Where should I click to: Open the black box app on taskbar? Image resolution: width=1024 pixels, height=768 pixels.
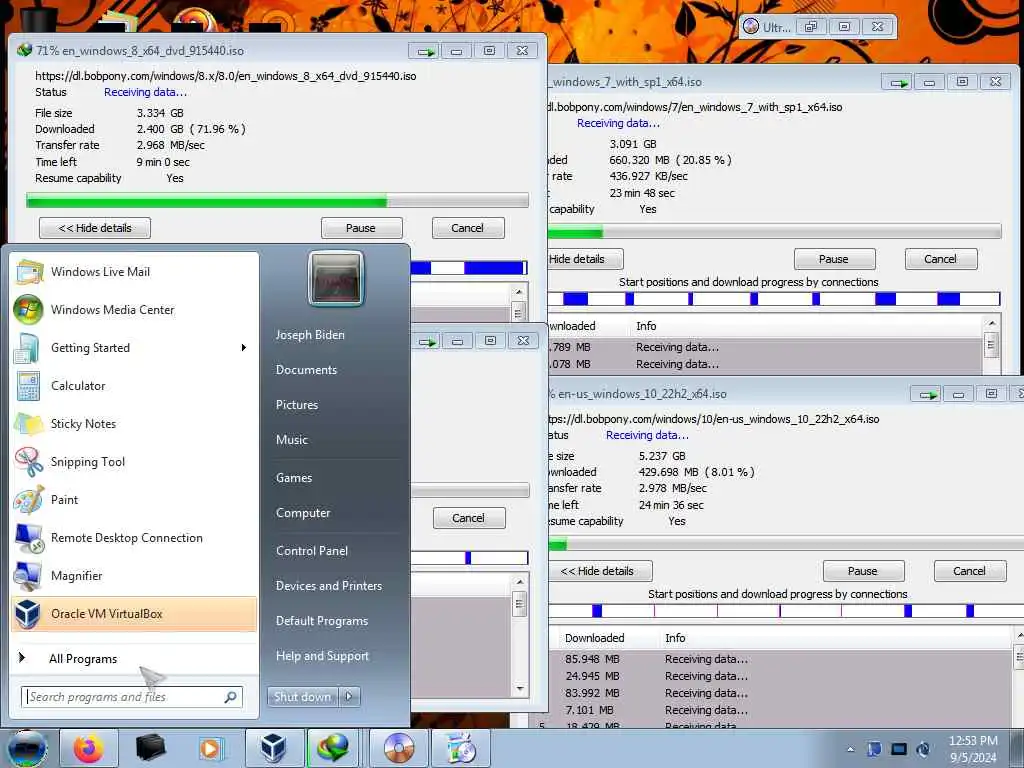pos(150,748)
